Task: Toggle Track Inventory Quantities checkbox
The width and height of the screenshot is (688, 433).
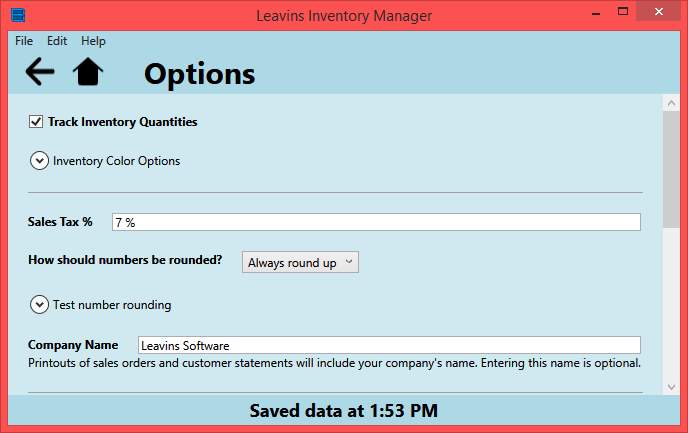Action: tap(36, 122)
